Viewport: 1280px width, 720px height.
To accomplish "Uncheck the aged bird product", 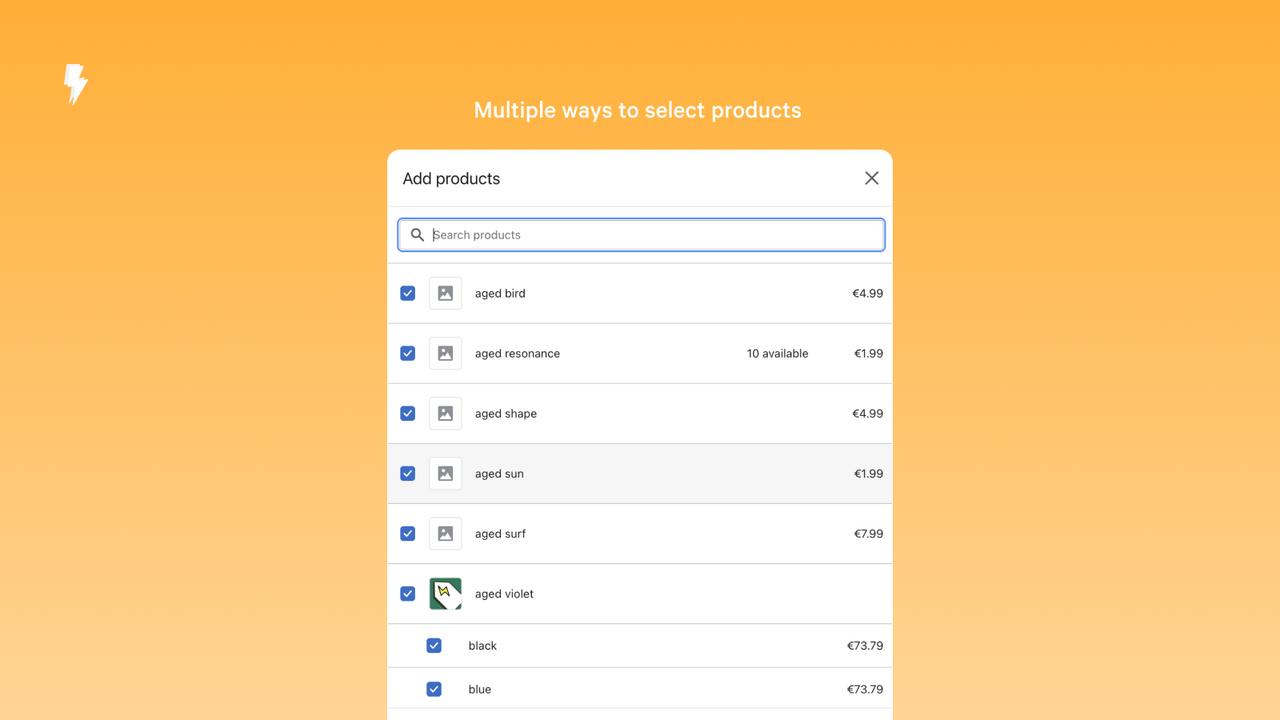I will (407, 293).
